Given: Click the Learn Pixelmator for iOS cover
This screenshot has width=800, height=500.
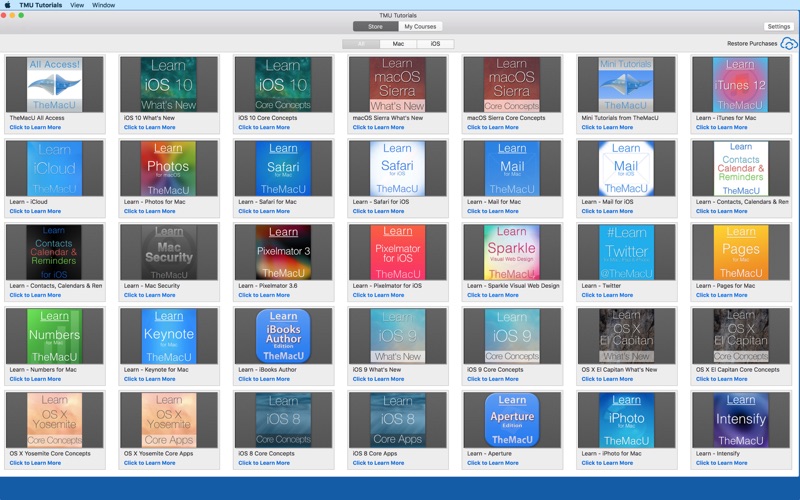Looking at the screenshot, I should [x=397, y=253].
